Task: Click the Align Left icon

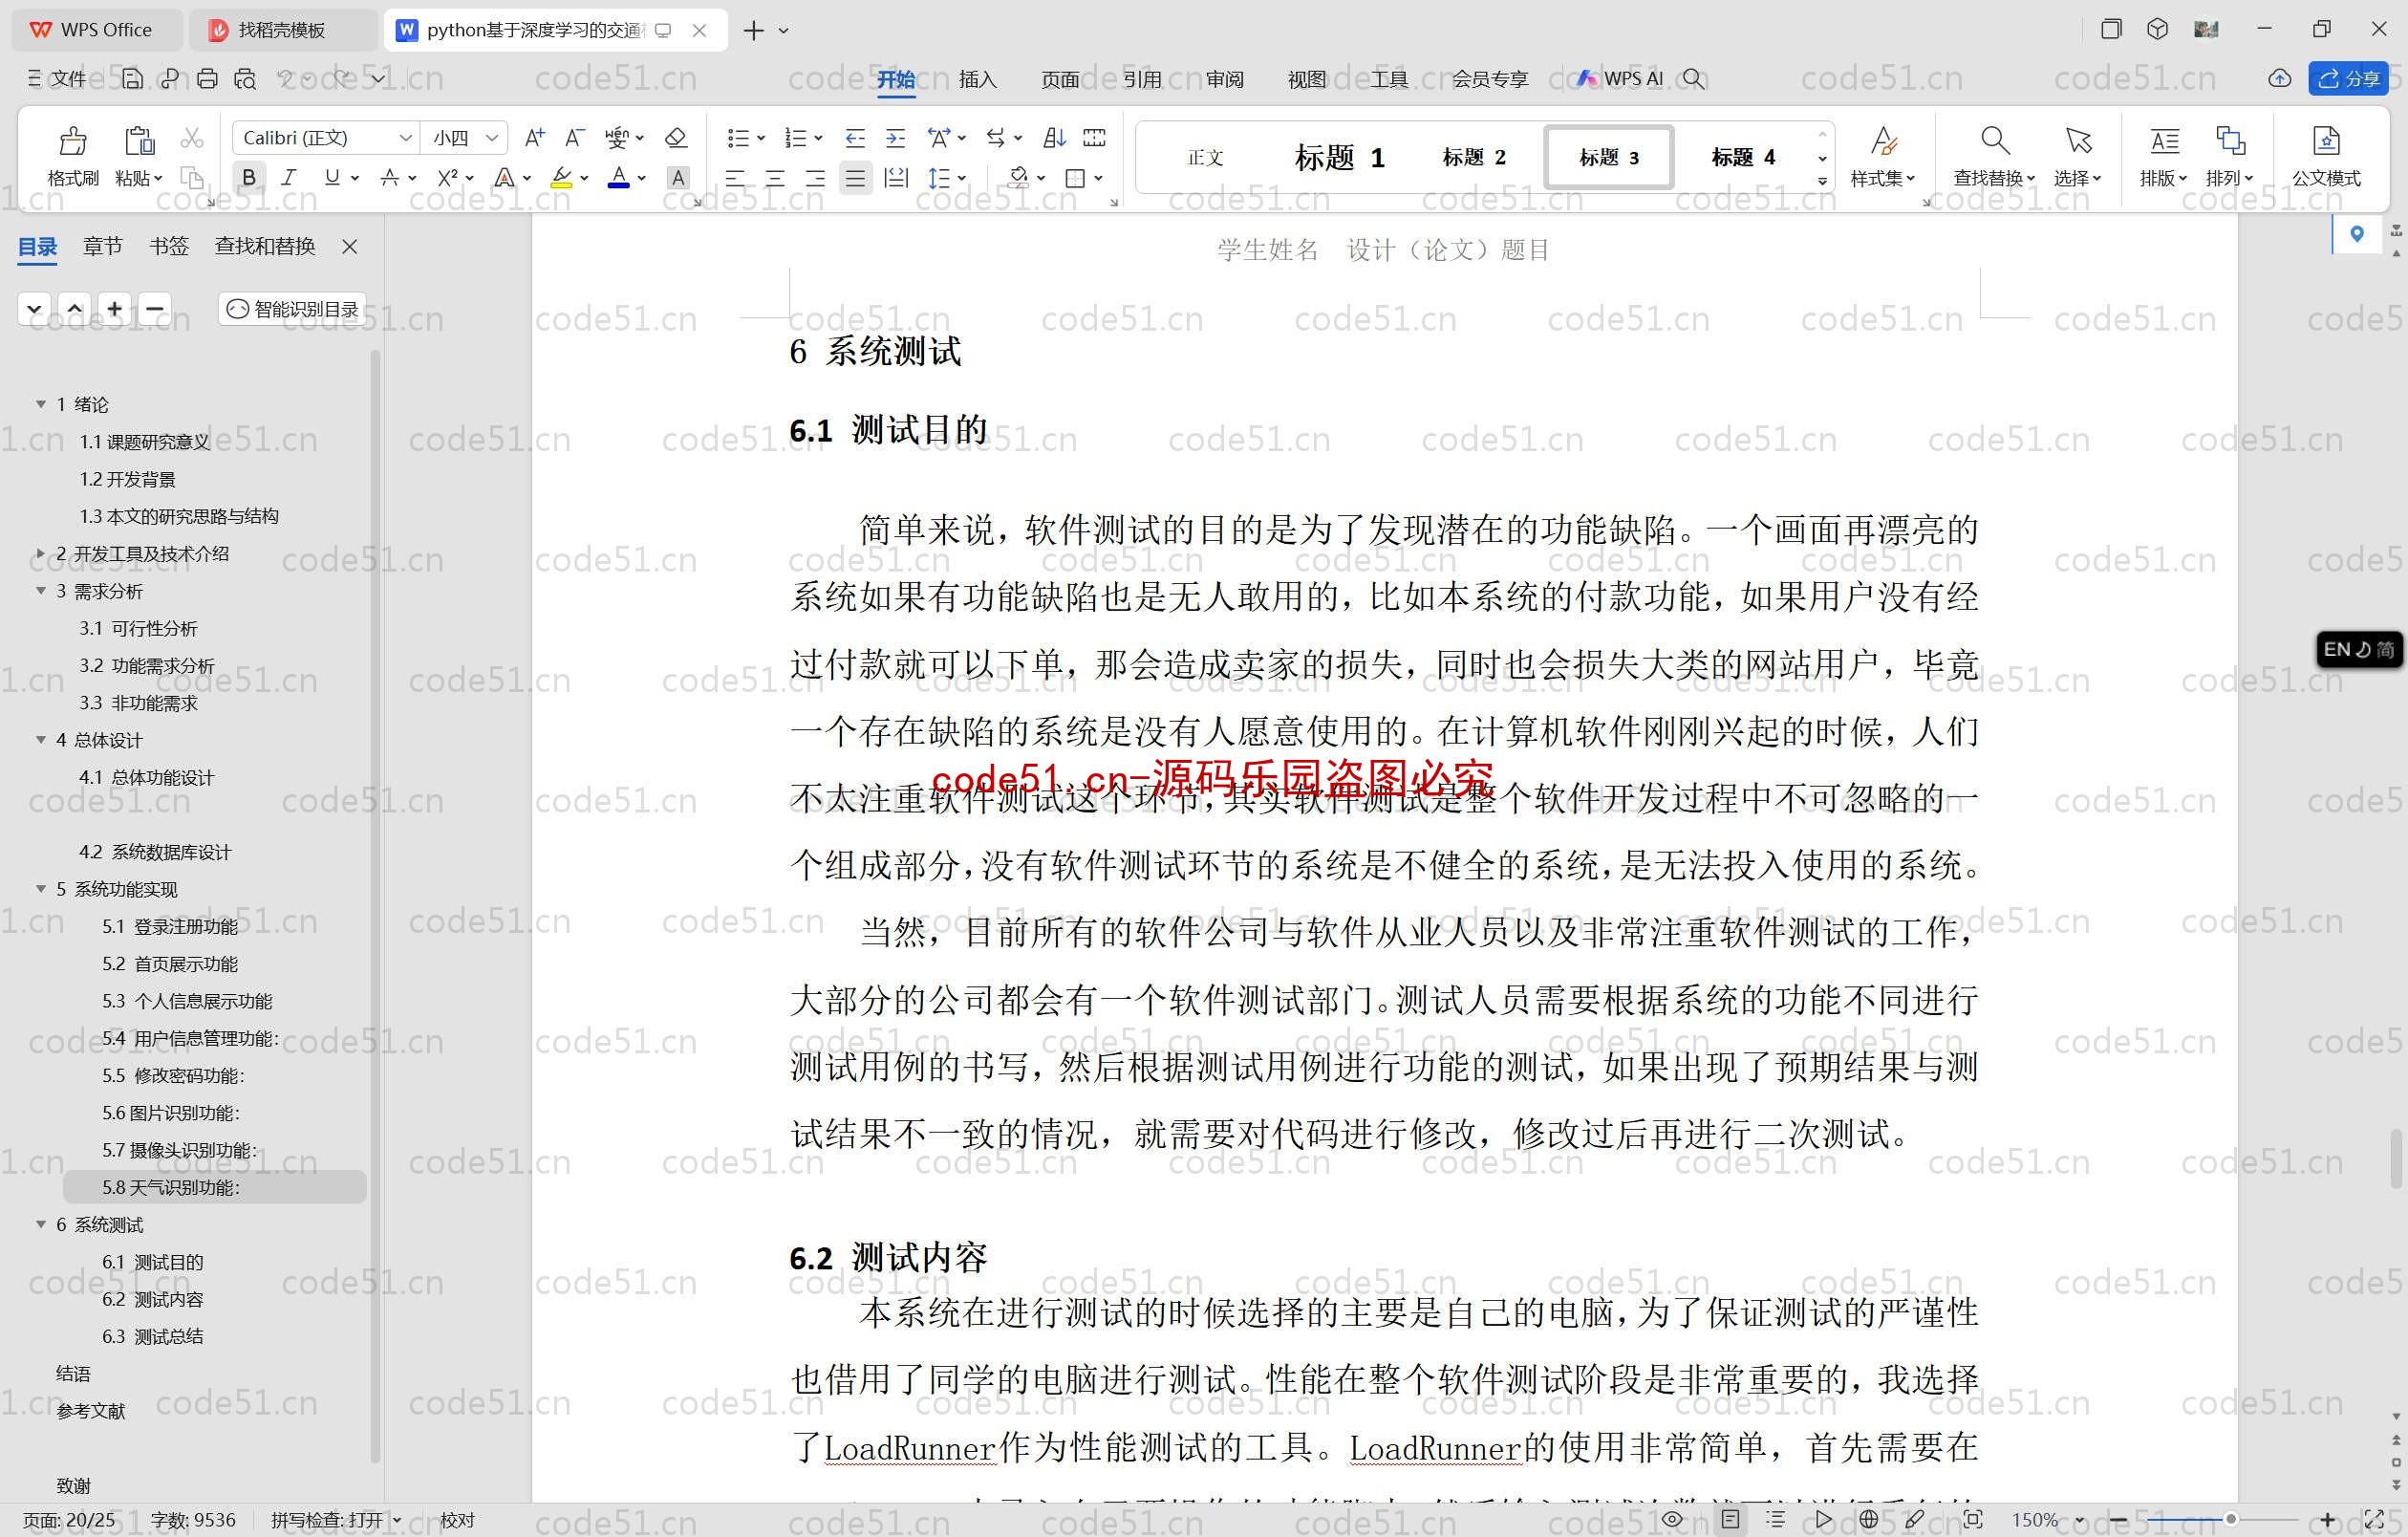Action: tap(735, 178)
